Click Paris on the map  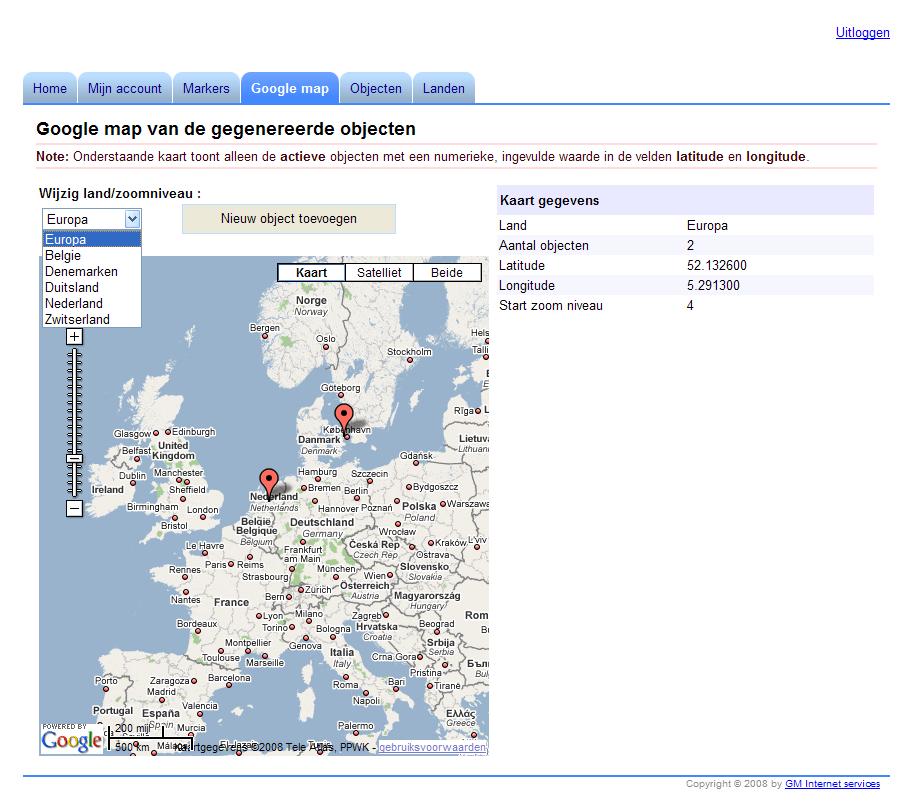[x=215, y=564]
